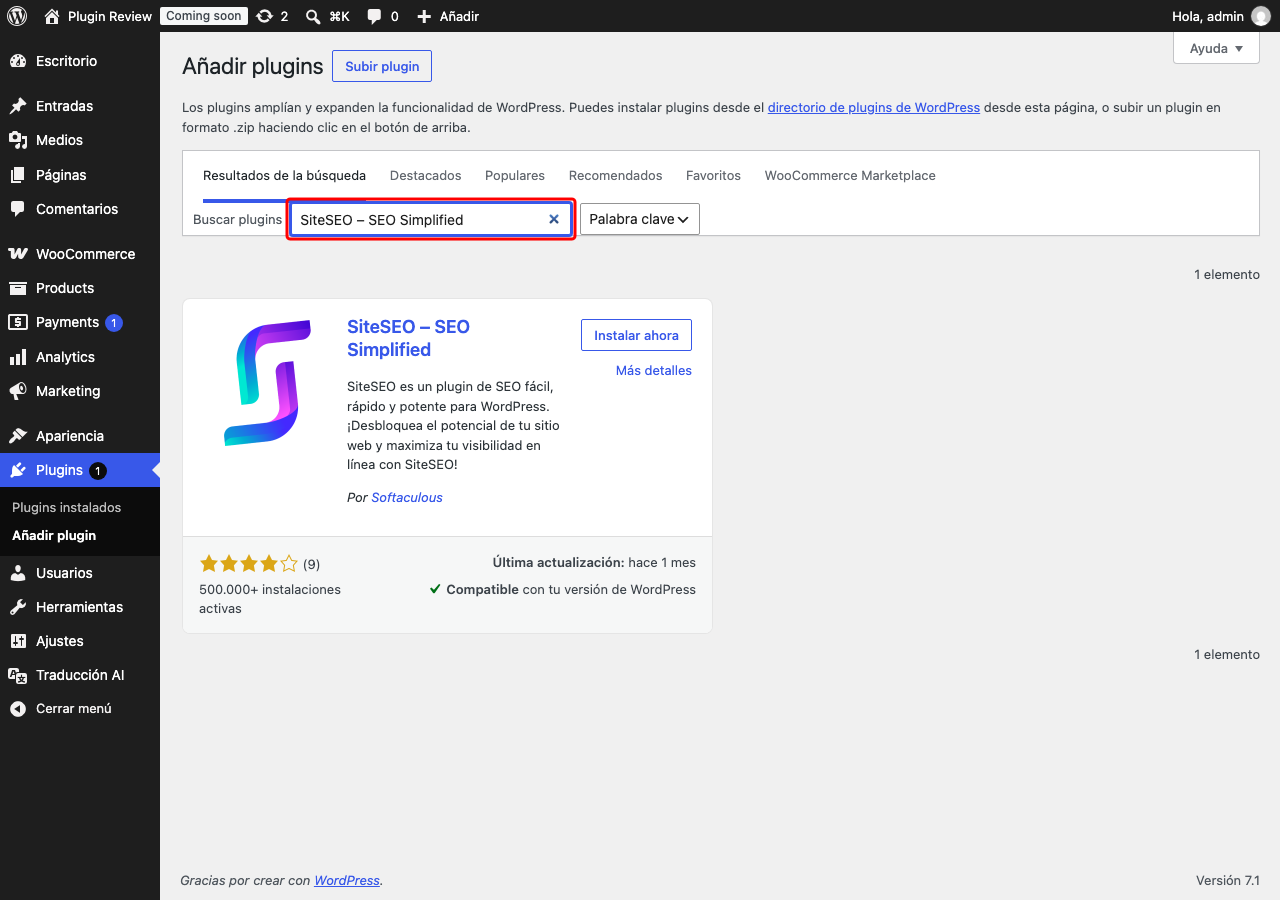Open Más detalles for SiteSEO

[x=654, y=371]
